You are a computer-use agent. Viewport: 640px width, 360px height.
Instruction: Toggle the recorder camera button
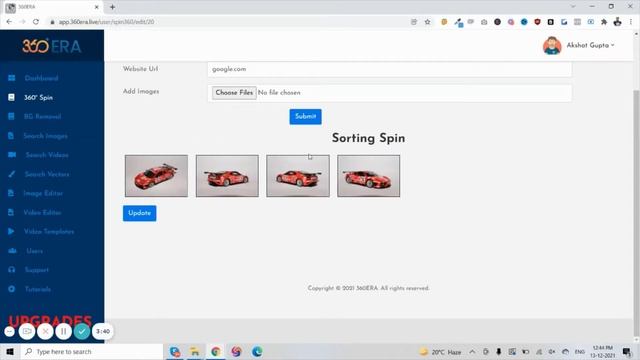pyautogui.click(x=27, y=331)
